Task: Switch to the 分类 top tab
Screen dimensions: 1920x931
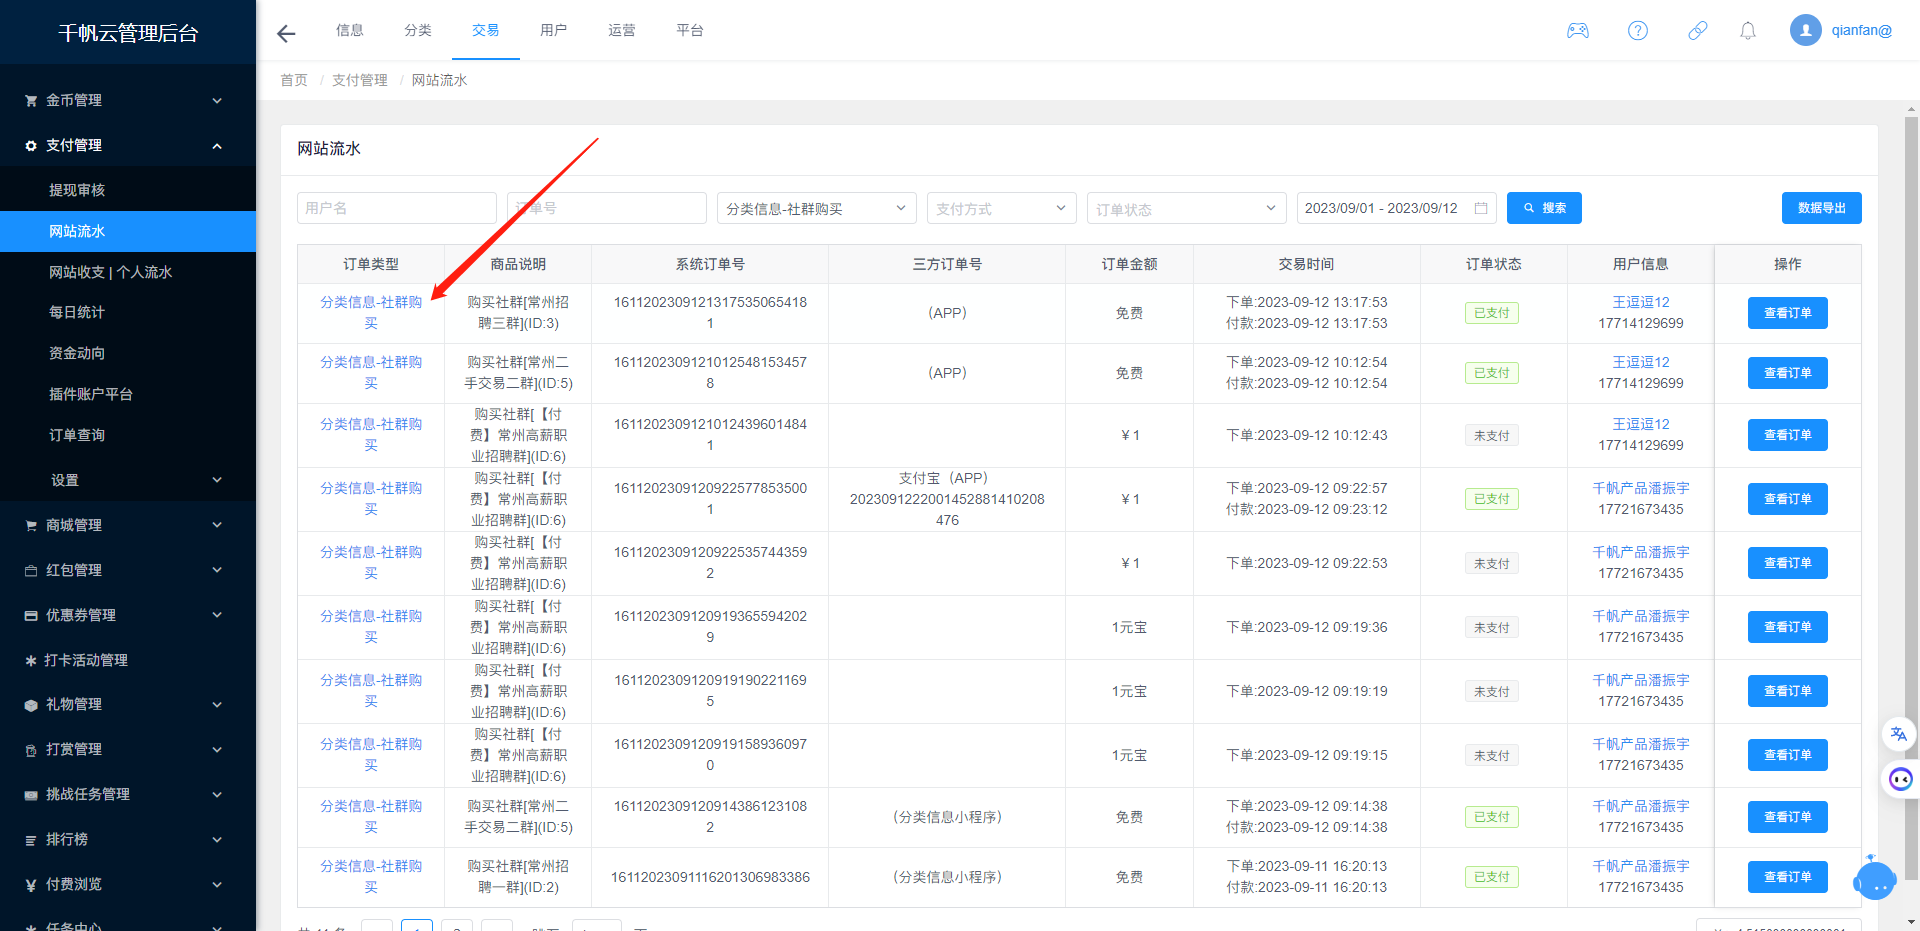Action: 418,30
